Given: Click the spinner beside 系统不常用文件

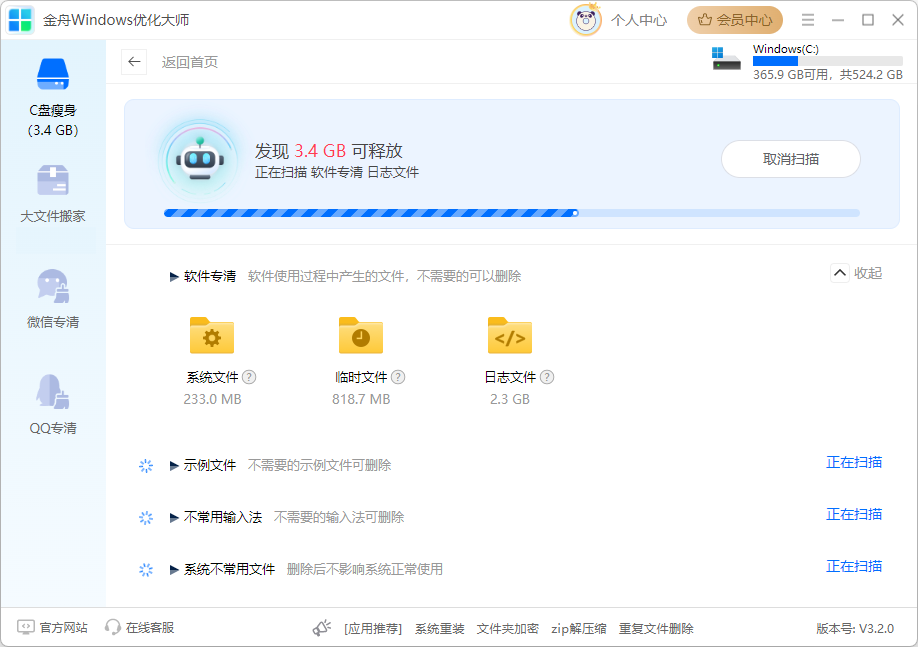Looking at the screenshot, I should click(146, 570).
